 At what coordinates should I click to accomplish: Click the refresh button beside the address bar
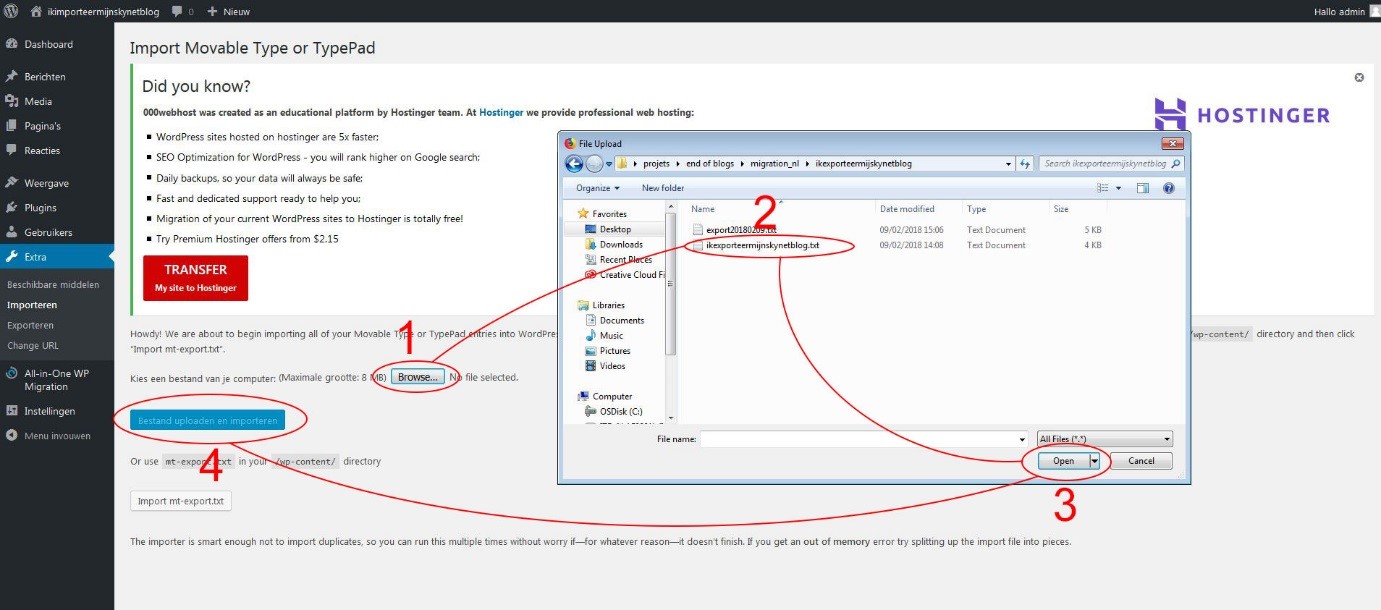pos(1025,163)
